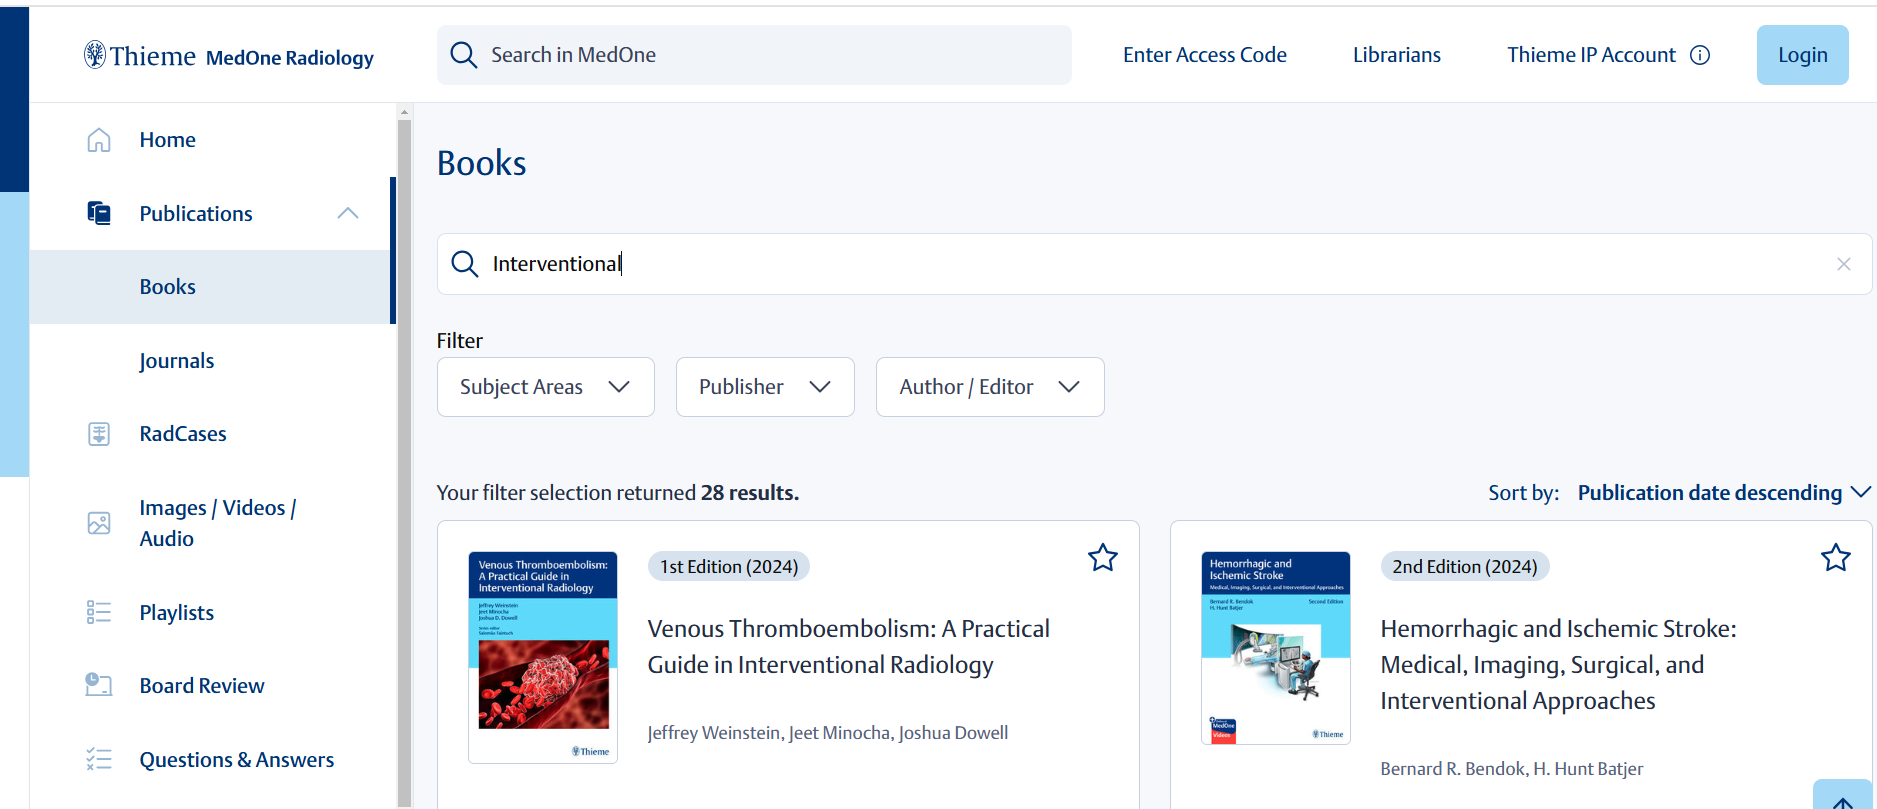Click the Questions & Answers checklist icon
This screenshot has width=1877, height=809.
point(99,759)
